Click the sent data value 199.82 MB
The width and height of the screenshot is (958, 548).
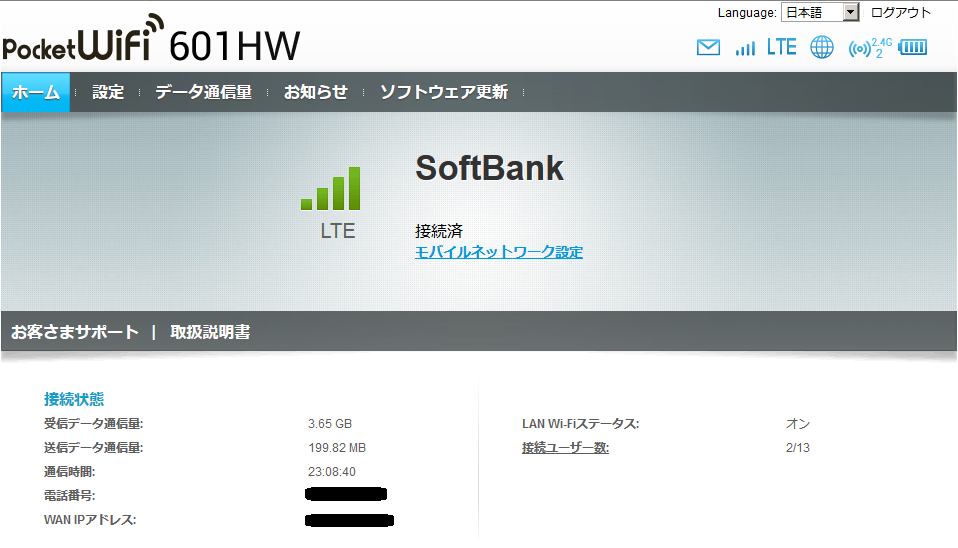click(x=337, y=448)
